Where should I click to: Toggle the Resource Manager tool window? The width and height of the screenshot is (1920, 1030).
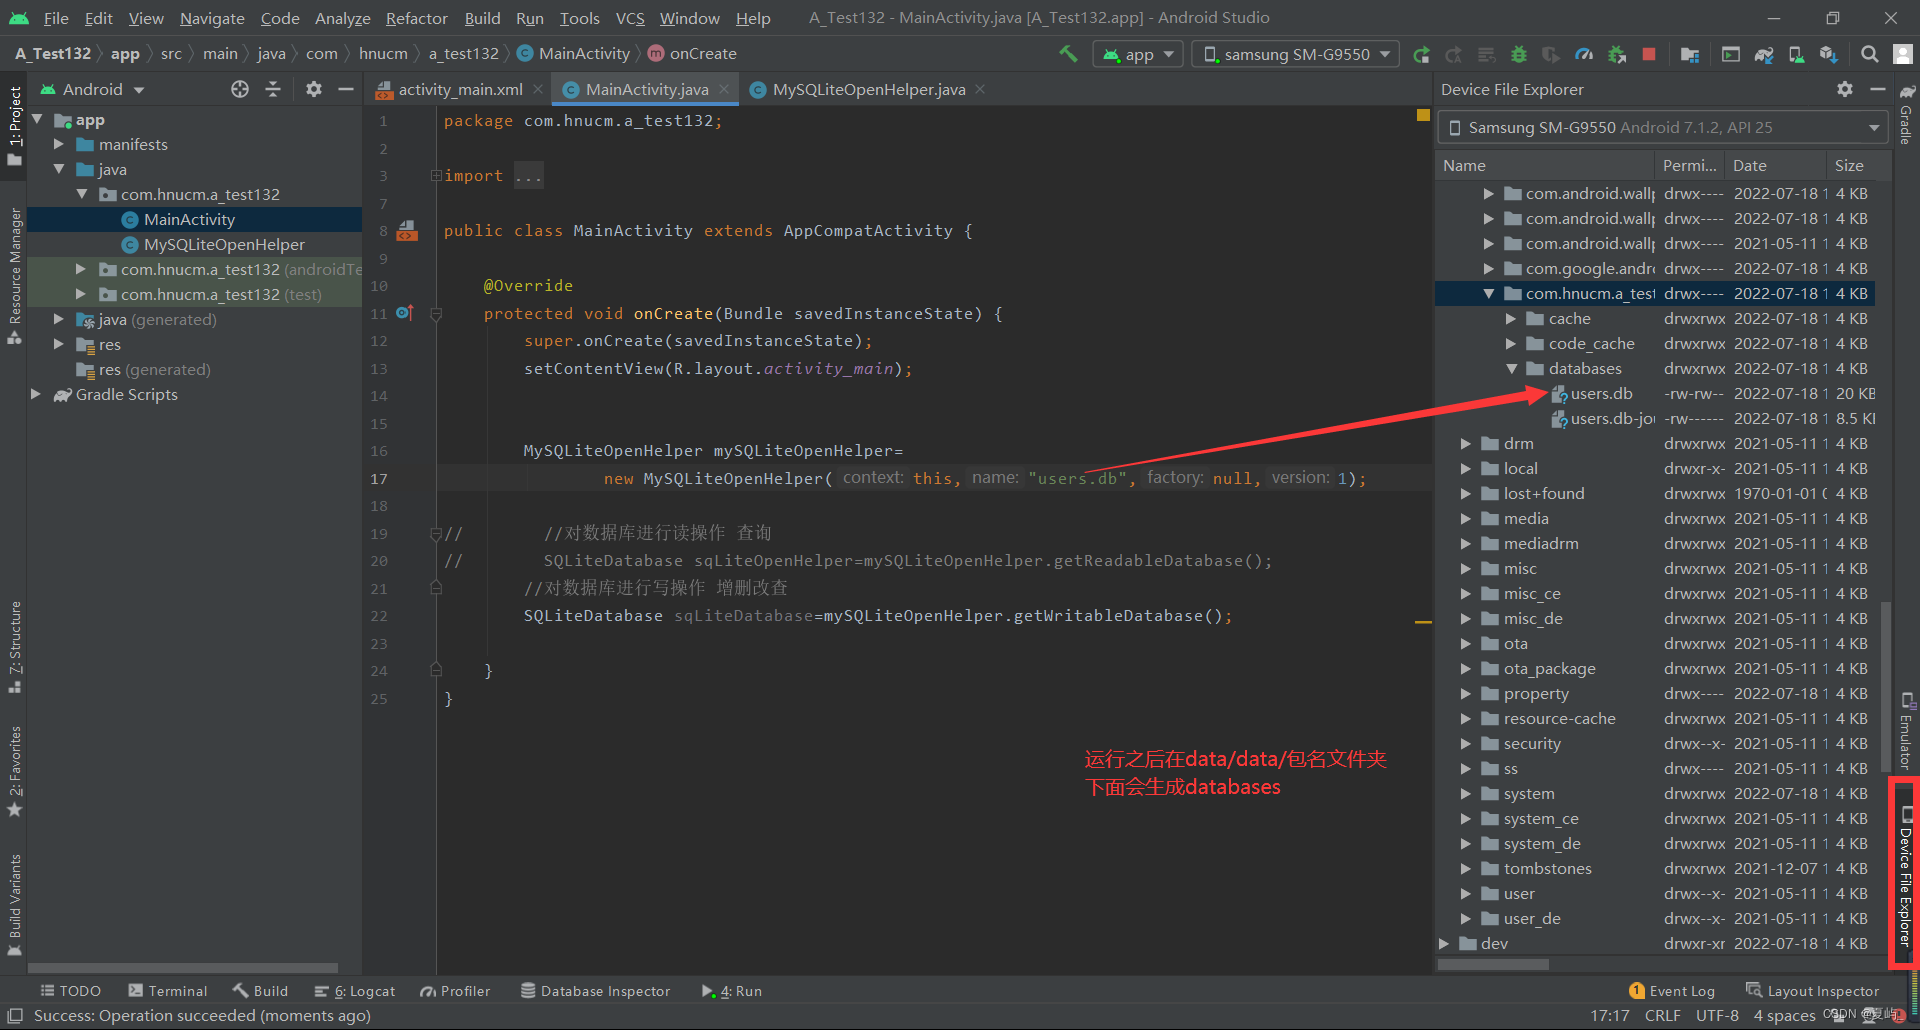[14, 276]
